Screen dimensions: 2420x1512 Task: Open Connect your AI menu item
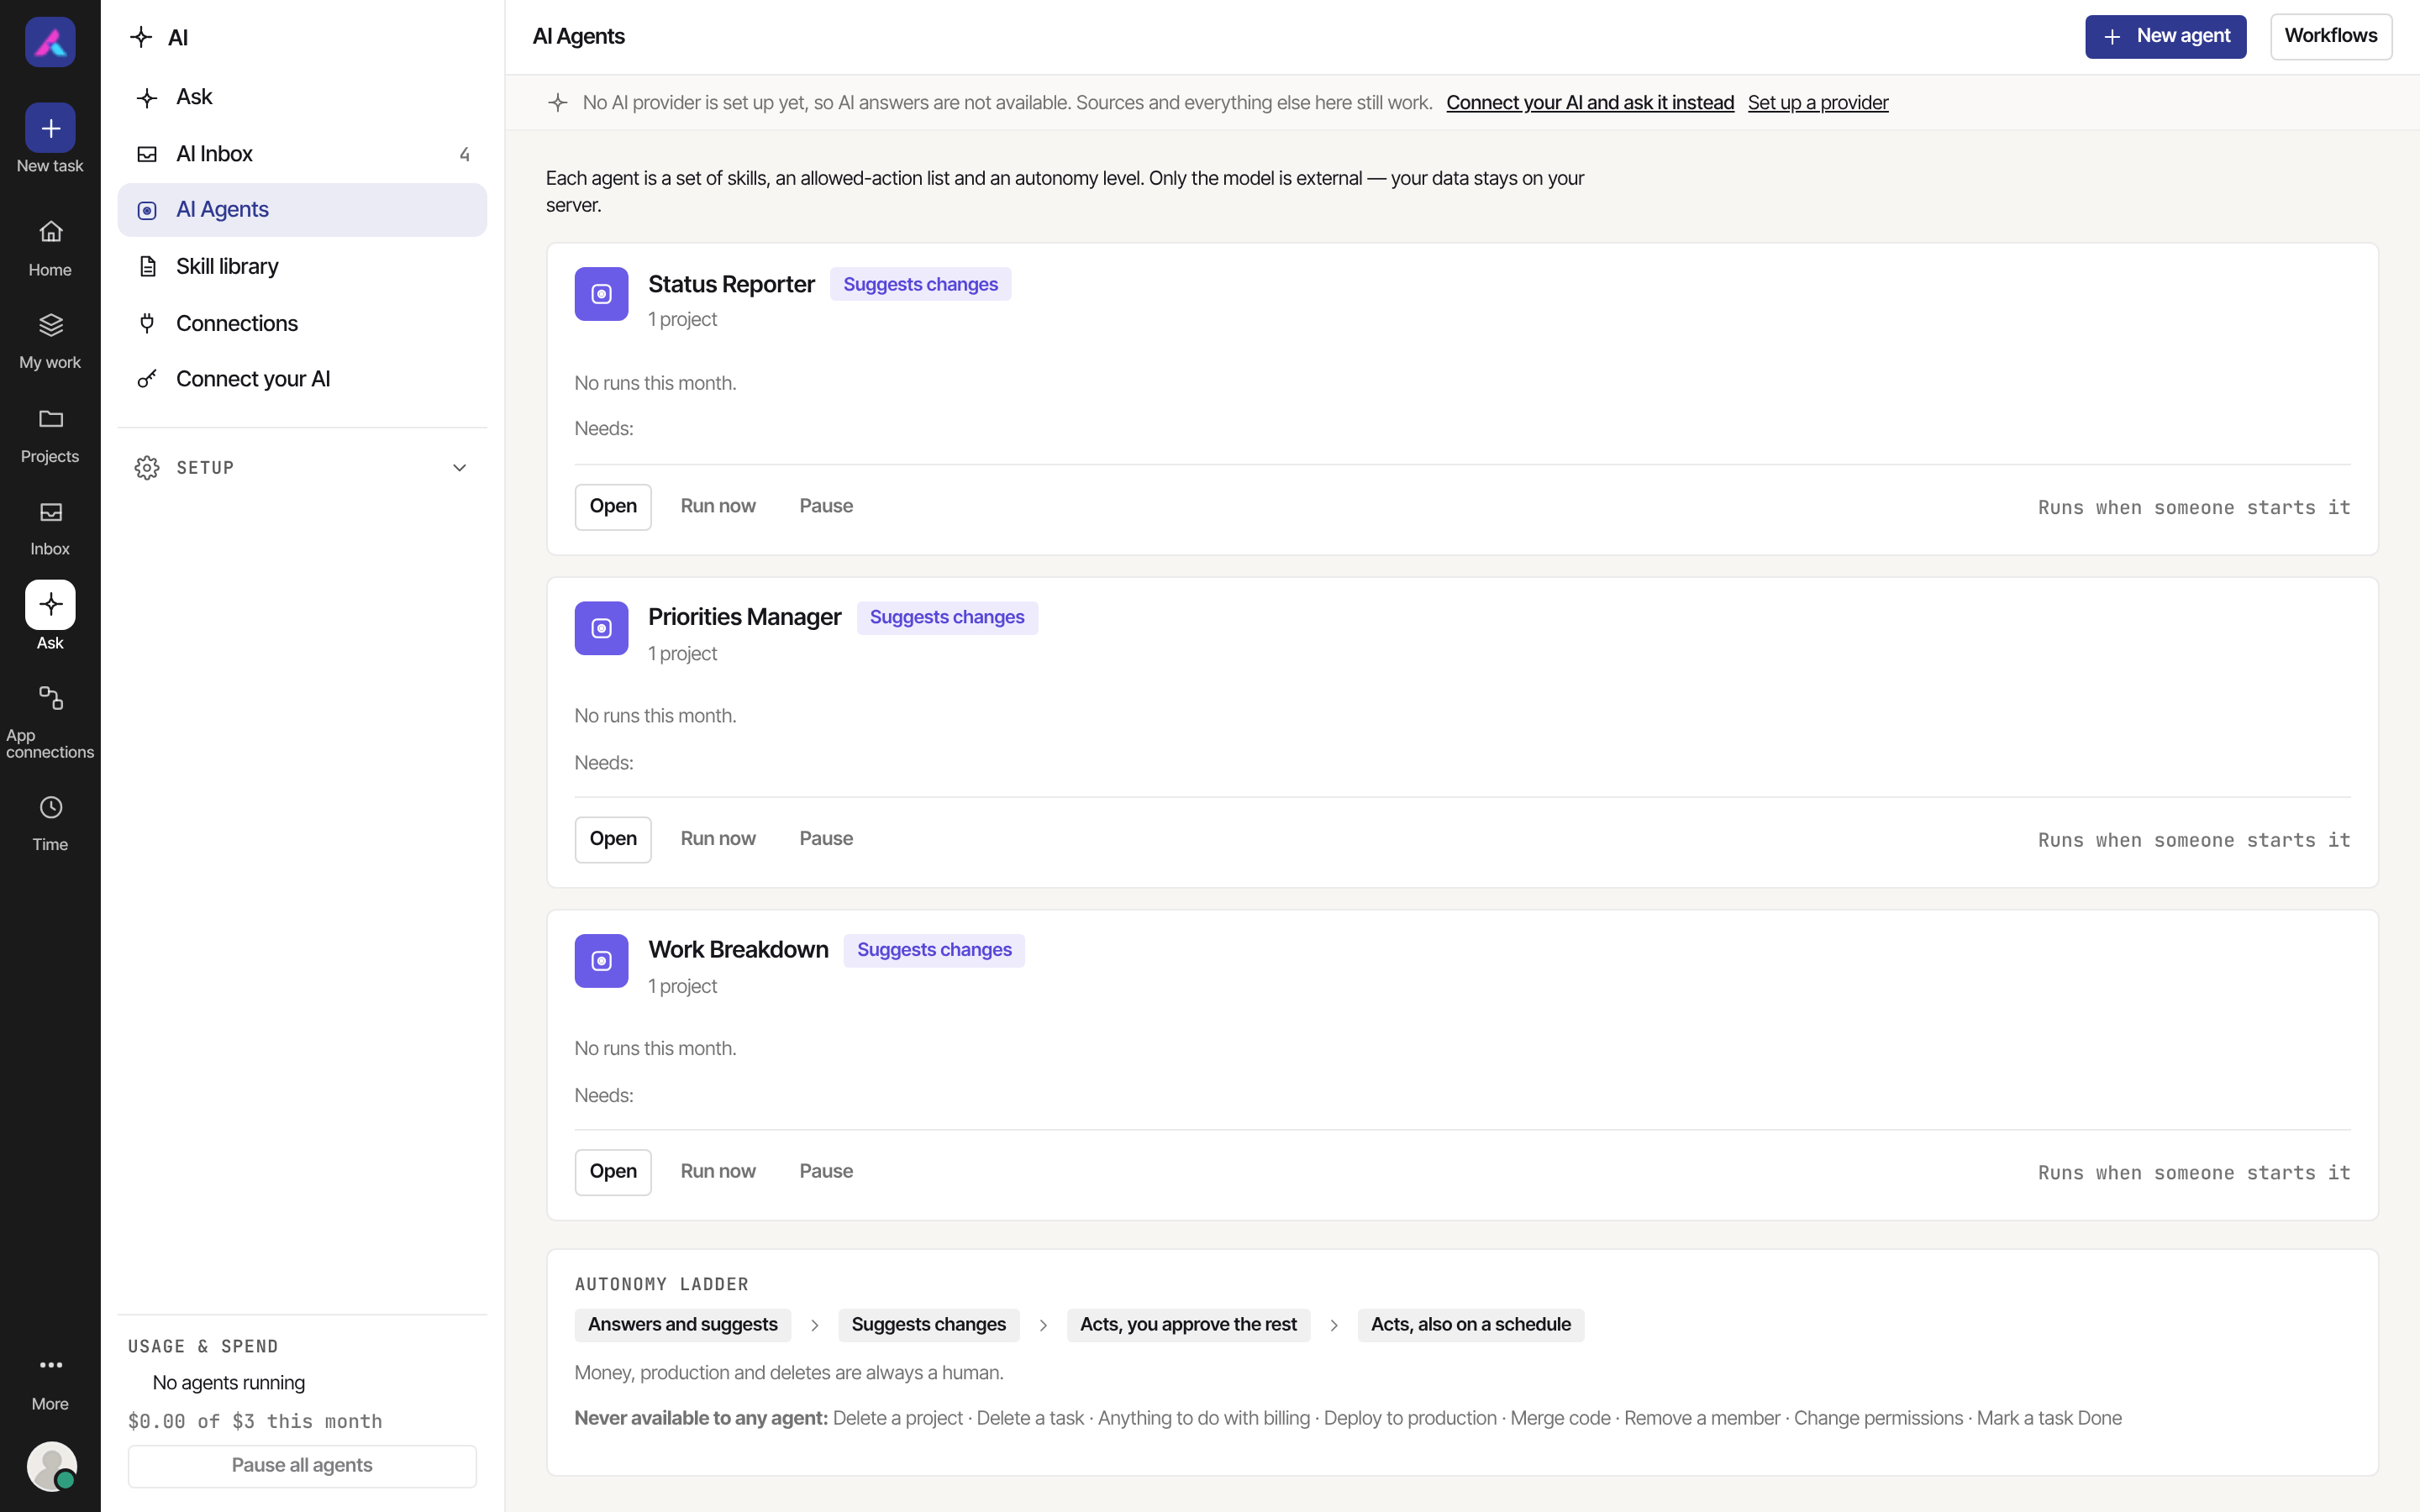(302, 379)
